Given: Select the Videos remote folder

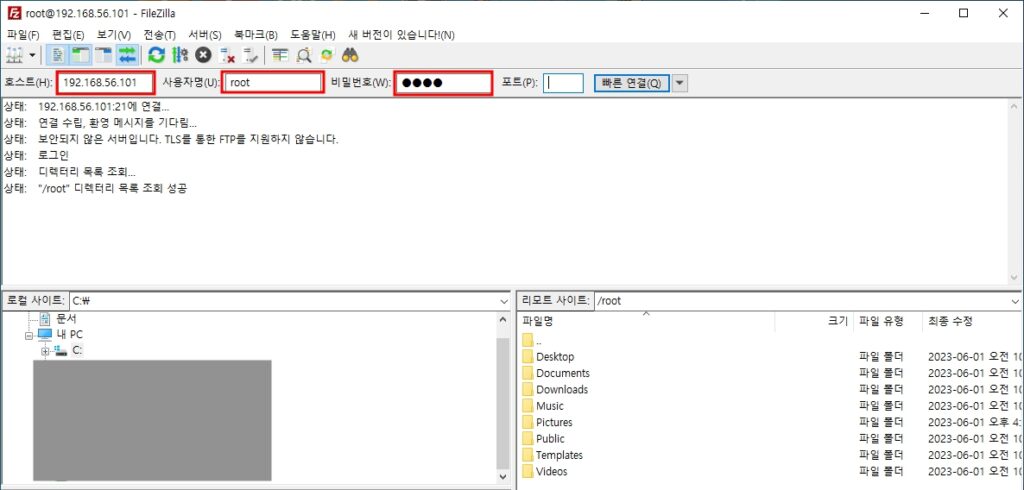Looking at the screenshot, I should (551, 471).
